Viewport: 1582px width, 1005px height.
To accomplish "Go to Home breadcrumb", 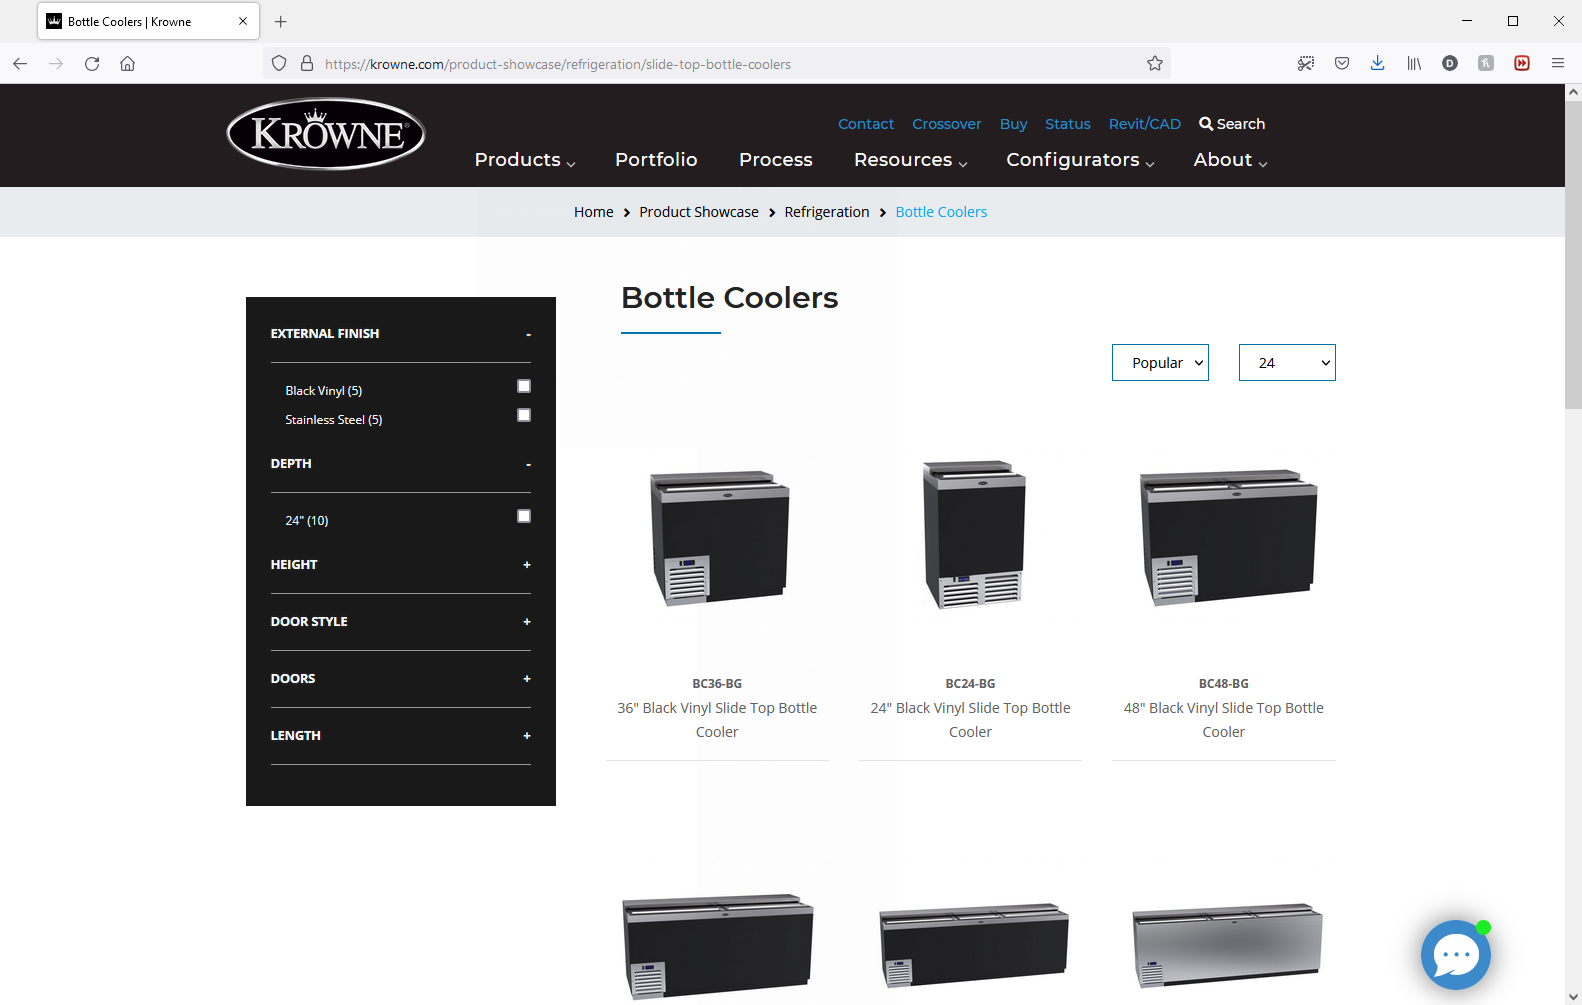I will pyautogui.click(x=594, y=212).
